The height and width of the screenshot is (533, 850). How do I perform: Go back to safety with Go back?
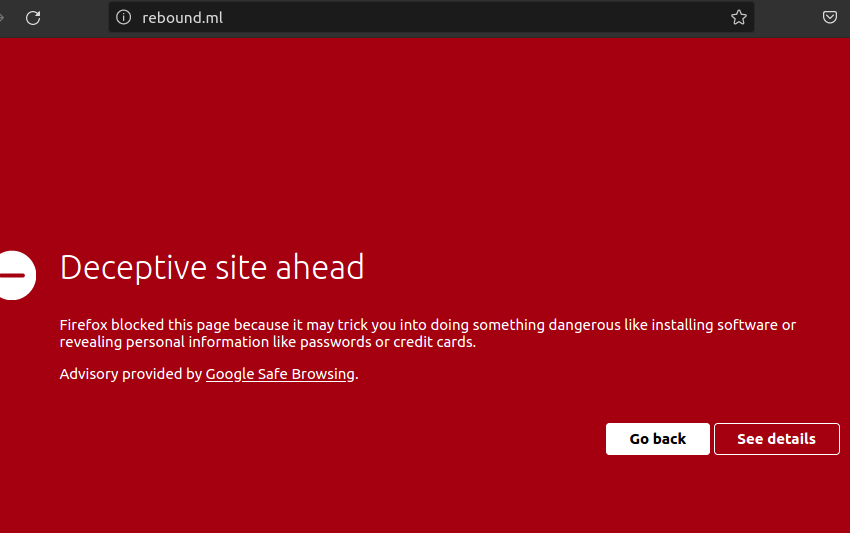point(657,439)
